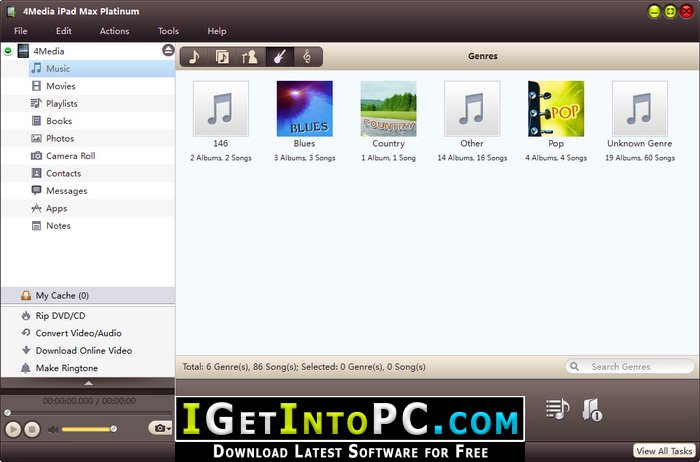Select the Other genre thumbnail
This screenshot has width=700, height=462.
pos(472,108)
